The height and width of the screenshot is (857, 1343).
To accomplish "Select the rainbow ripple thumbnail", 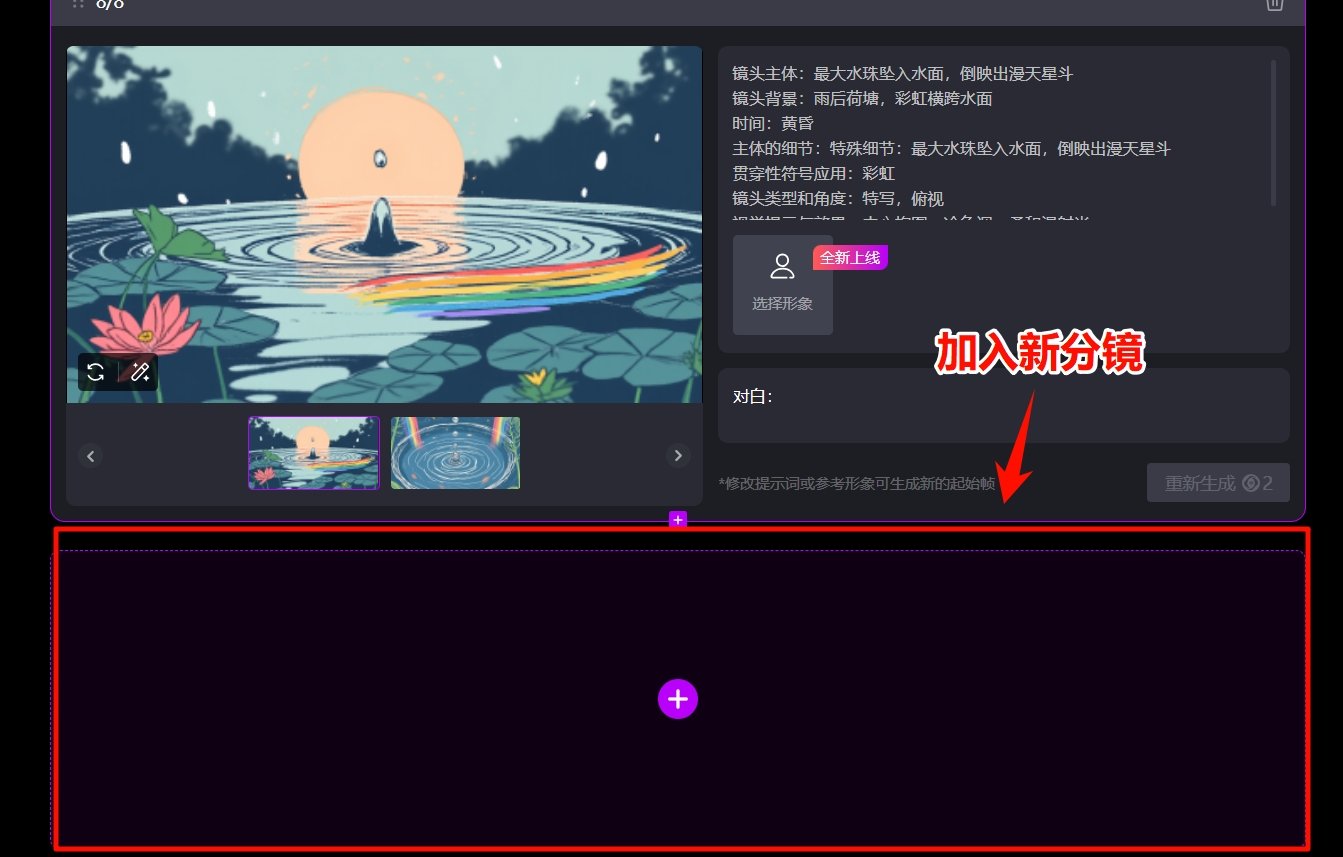I will click(x=456, y=453).
